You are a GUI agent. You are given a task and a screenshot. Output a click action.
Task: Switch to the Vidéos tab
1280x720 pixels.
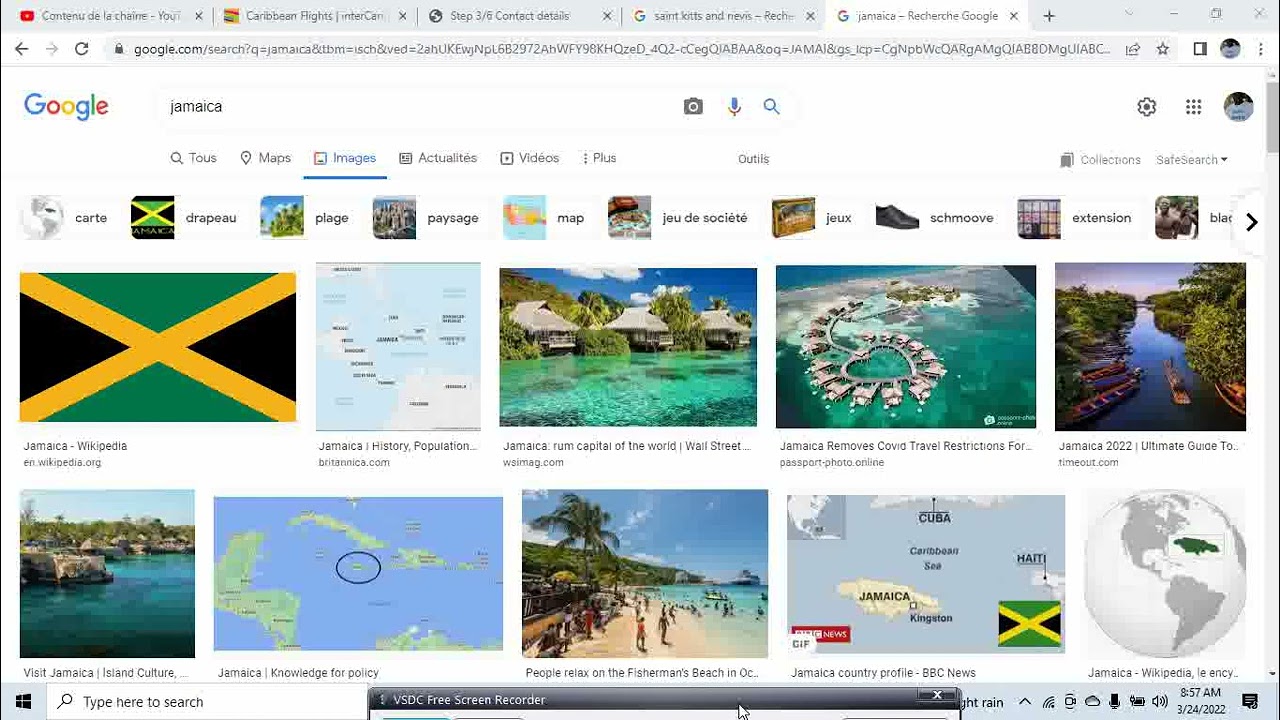tap(530, 158)
